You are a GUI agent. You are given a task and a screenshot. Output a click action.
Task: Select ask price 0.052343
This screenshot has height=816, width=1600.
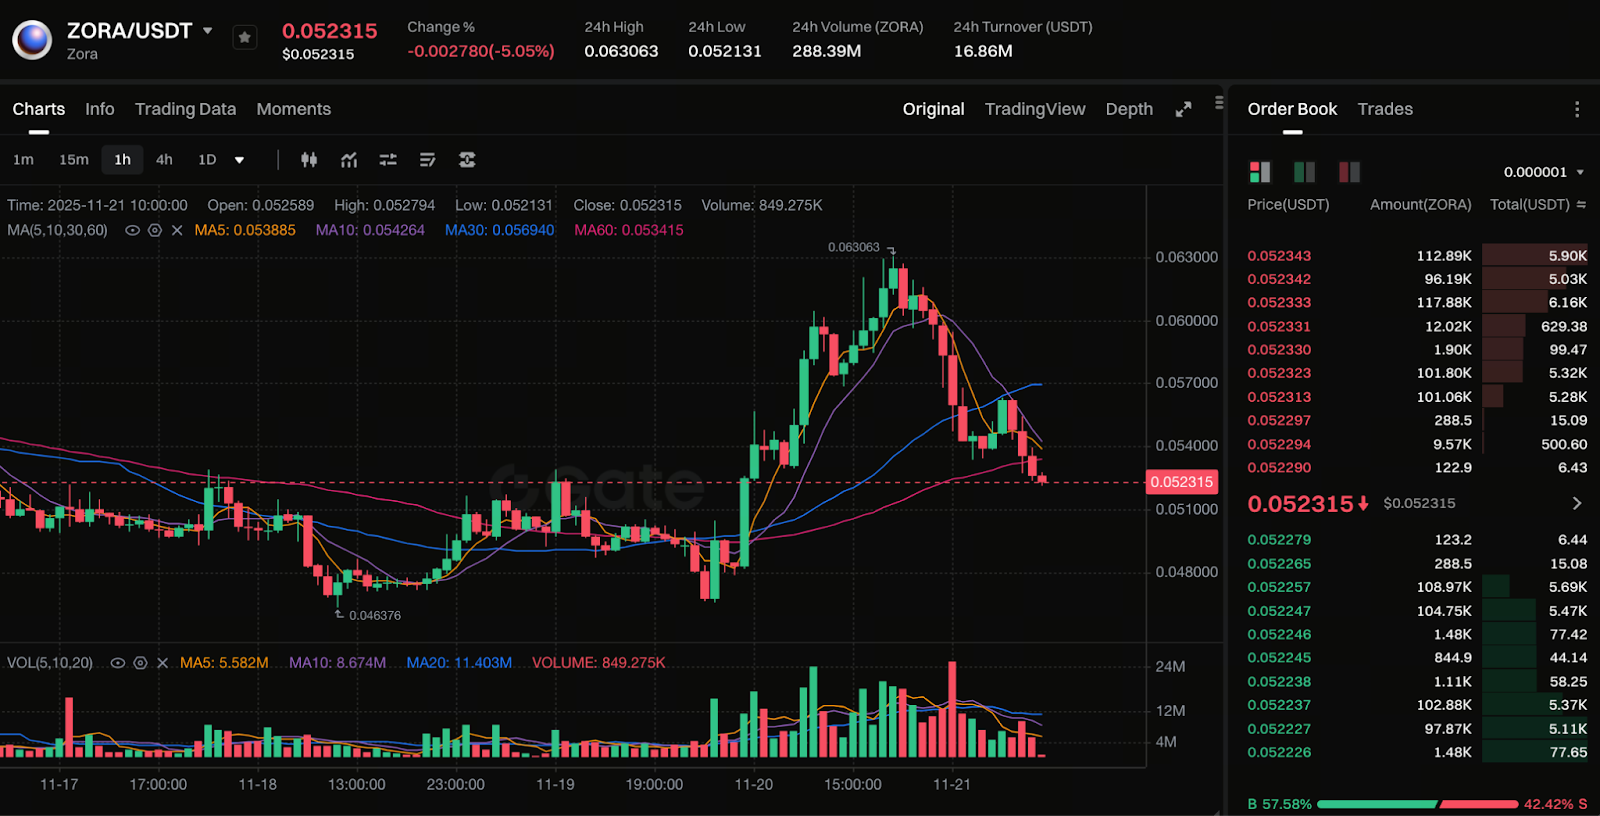tap(1279, 256)
